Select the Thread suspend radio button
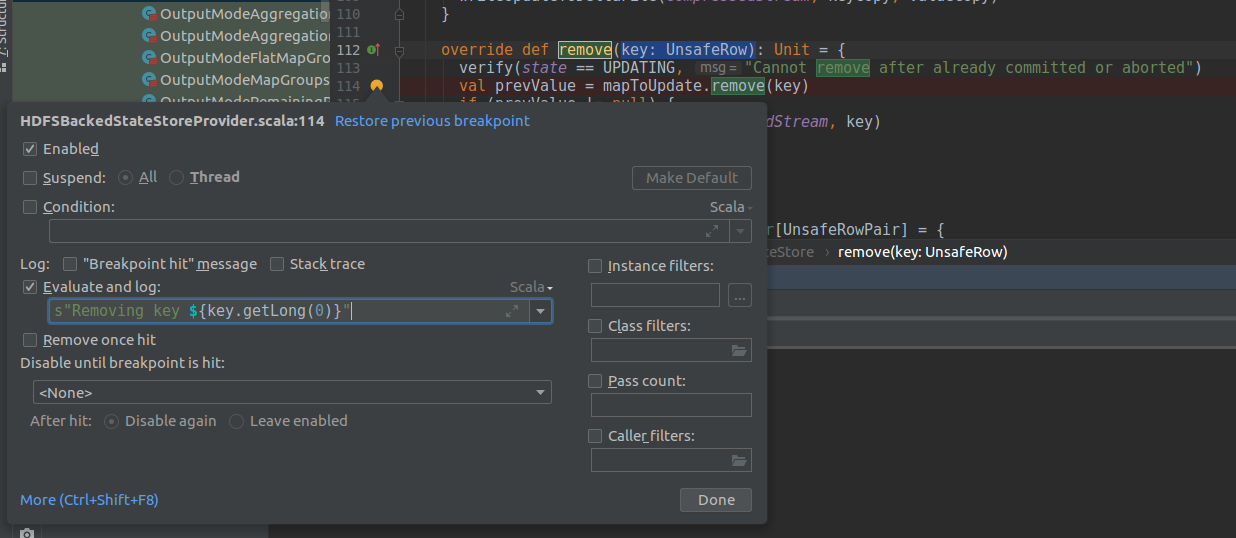 pos(177,178)
